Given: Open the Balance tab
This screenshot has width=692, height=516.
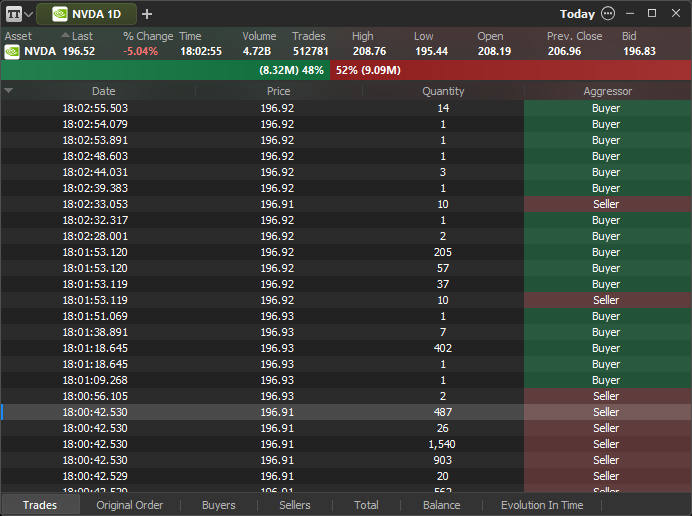Looking at the screenshot, I should [441, 505].
